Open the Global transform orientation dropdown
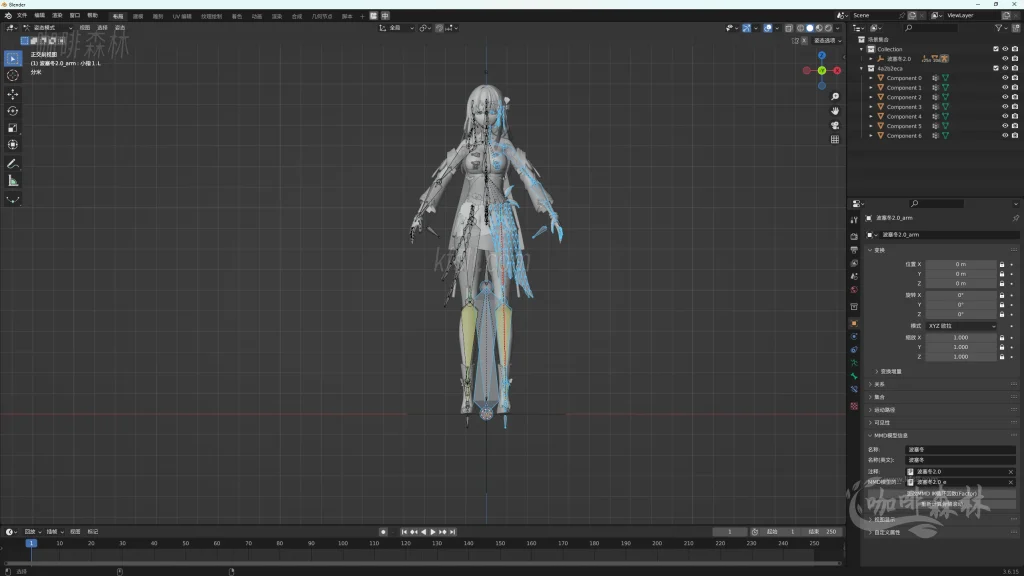This screenshot has width=1024, height=576. [x=396, y=28]
